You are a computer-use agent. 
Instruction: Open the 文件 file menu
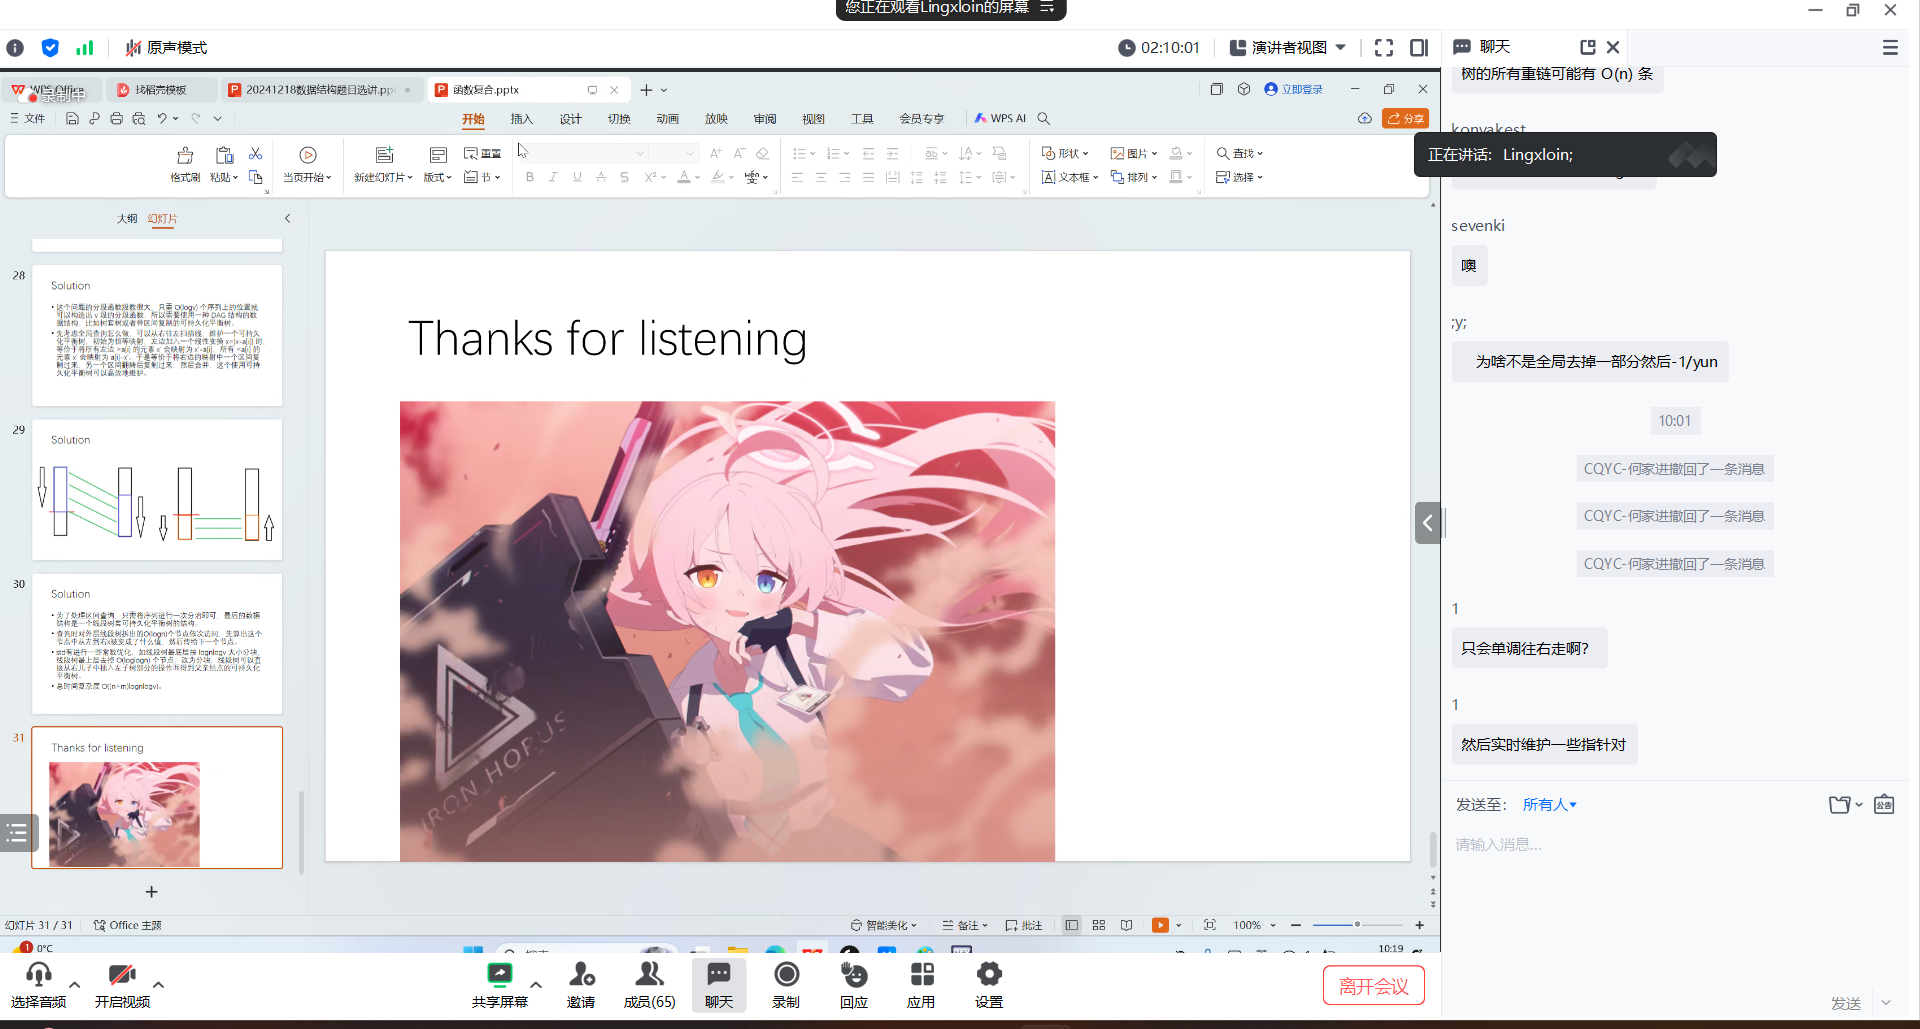pos(29,118)
